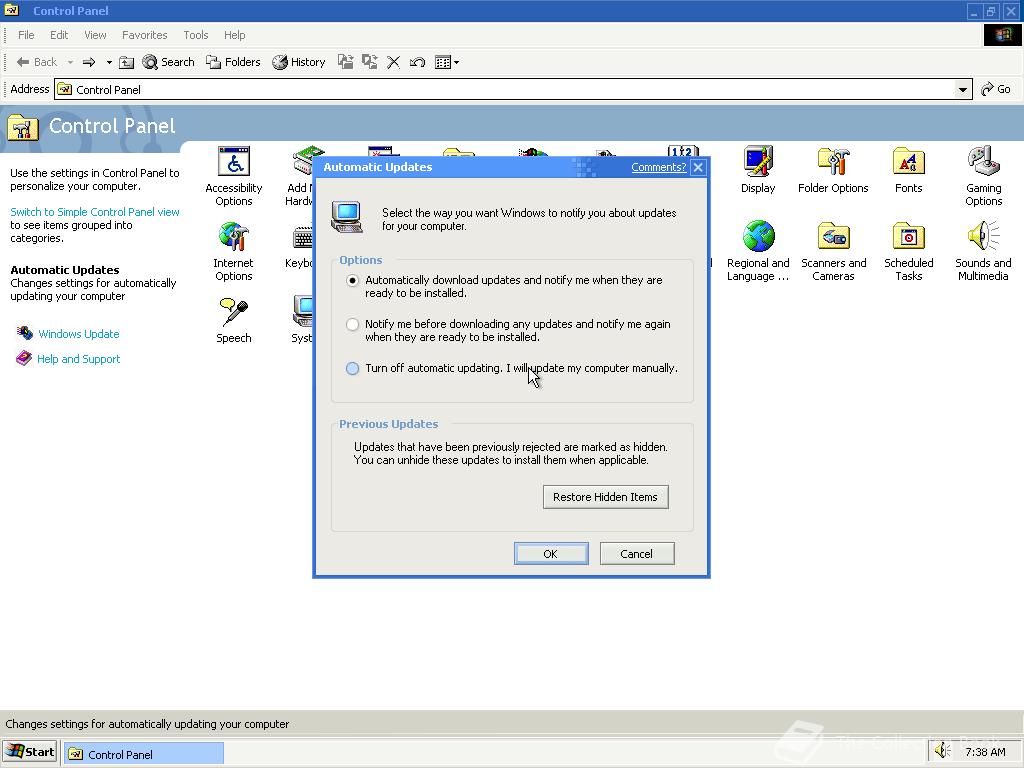Viewport: 1024px width, 768px height.
Task: Click the Forward toolbar arrow
Action: (89, 62)
